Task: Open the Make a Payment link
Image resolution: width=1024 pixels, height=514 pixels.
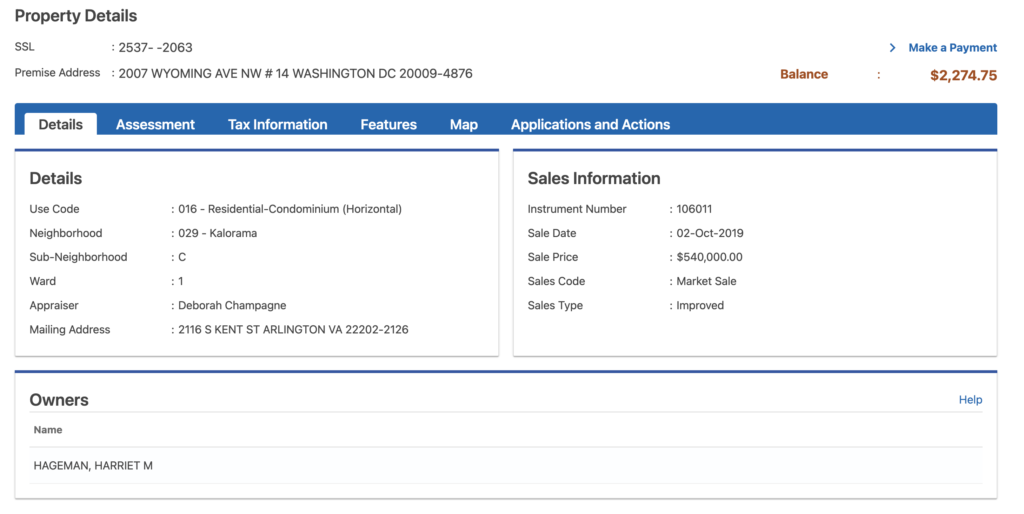Action: pos(952,48)
